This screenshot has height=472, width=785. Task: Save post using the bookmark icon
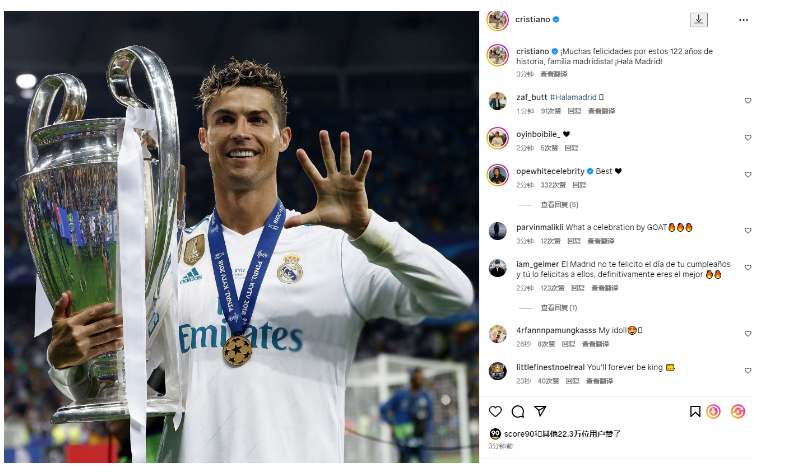pos(694,411)
